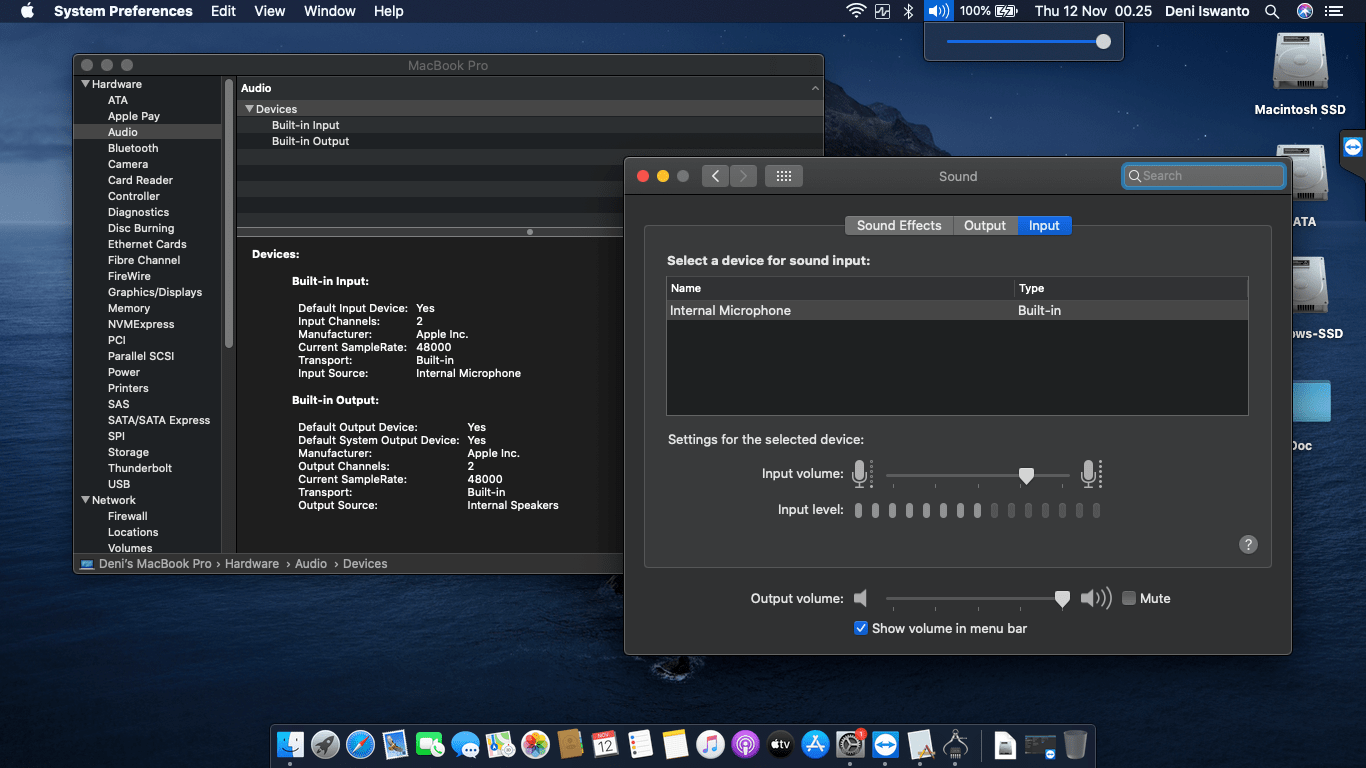Click the Thu 12 Nov 00.25 clock
Image resolution: width=1366 pixels, height=768 pixels.
1093,11
